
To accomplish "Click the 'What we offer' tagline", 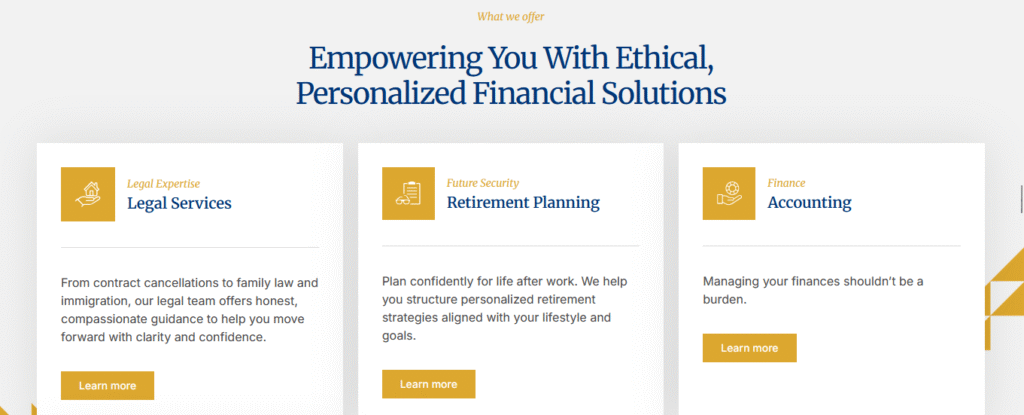I will click(x=511, y=16).
